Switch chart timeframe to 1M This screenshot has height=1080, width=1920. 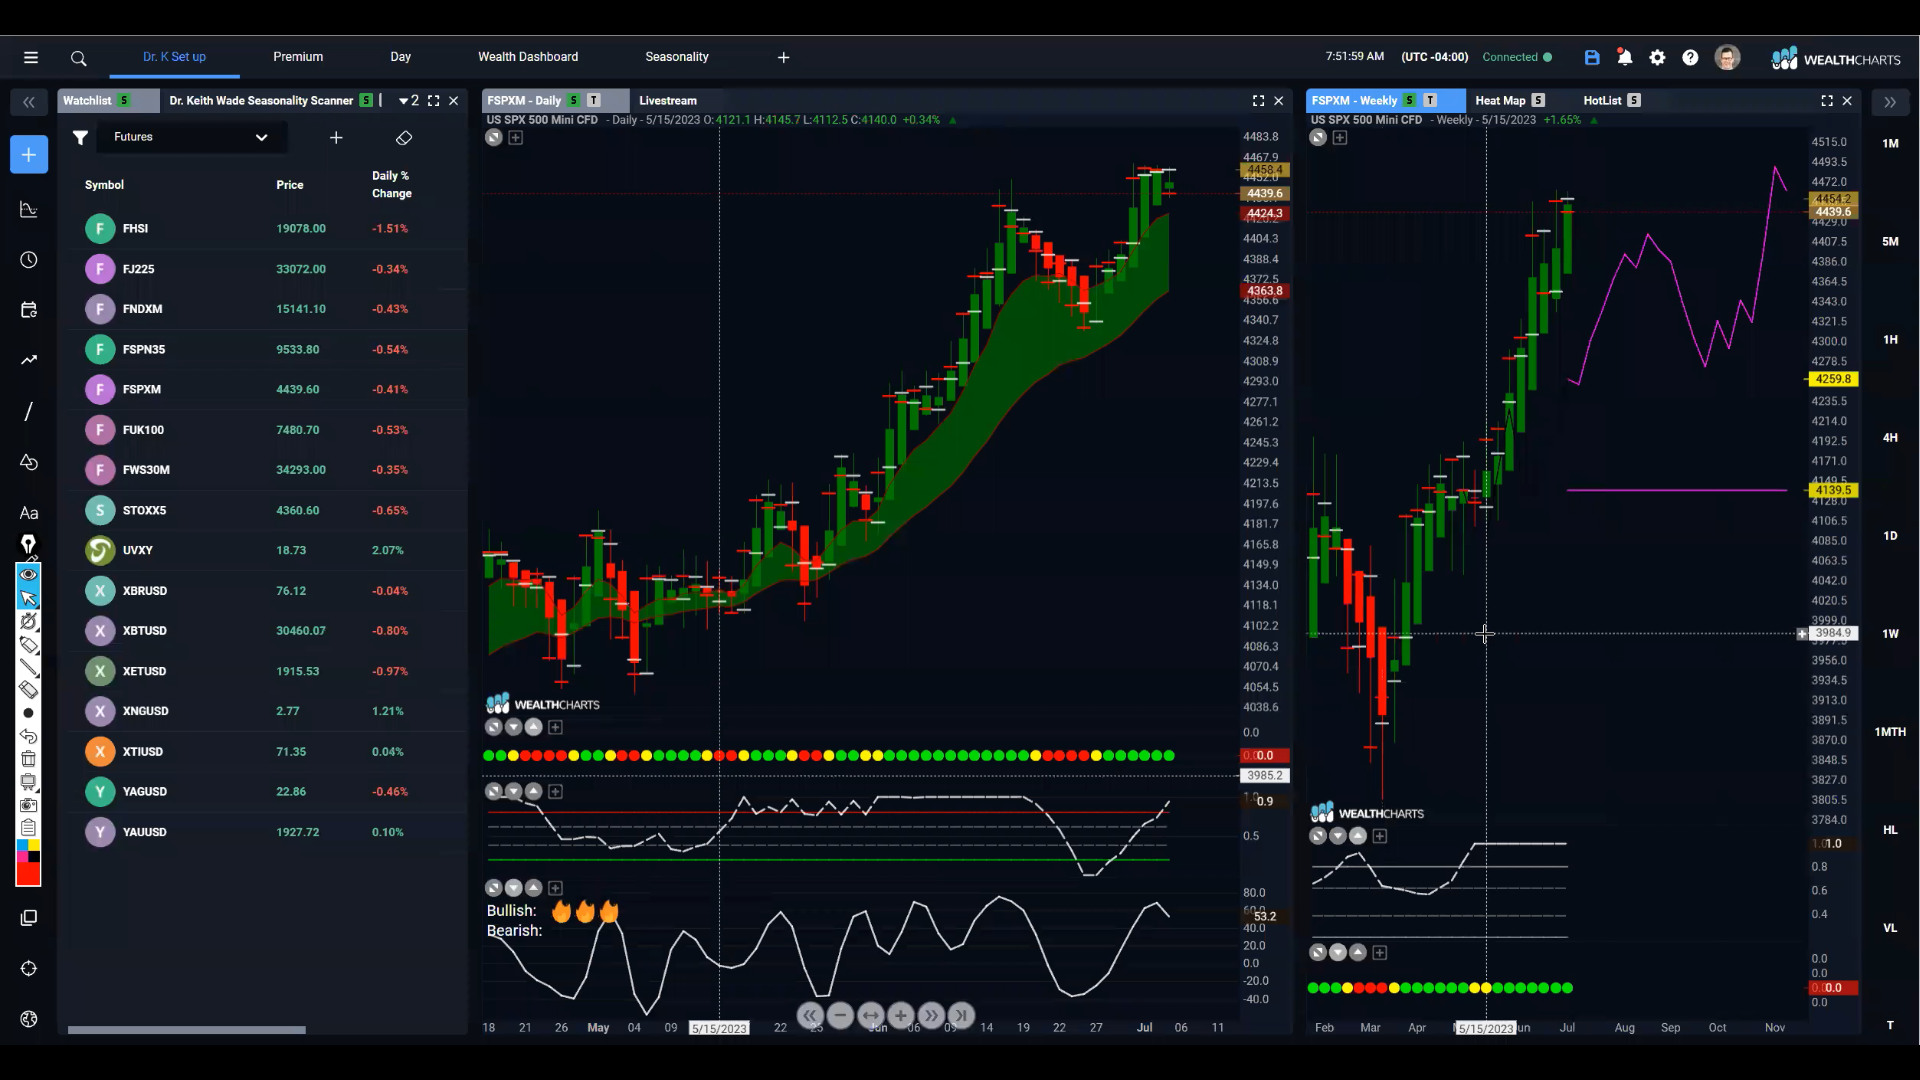(x=1890, y=144)
